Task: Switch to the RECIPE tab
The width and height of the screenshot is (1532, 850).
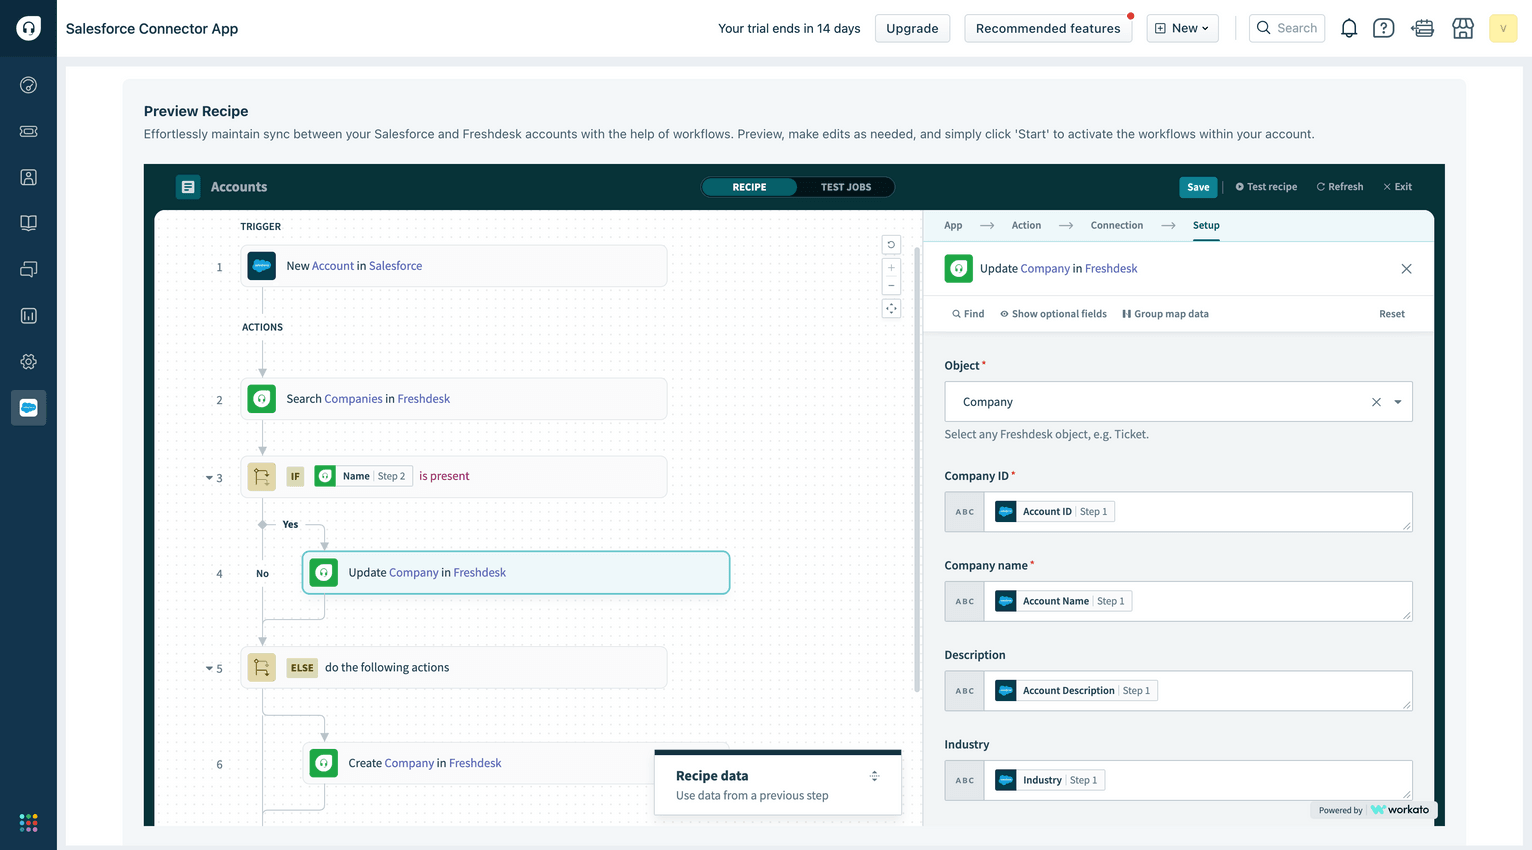Action: [749, 187]
